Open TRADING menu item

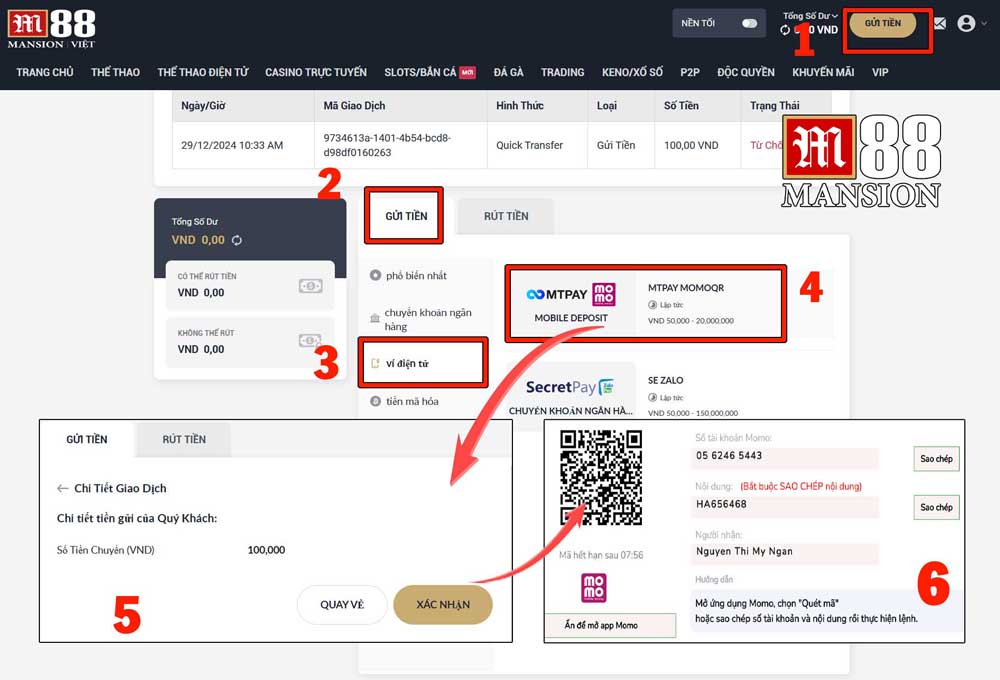coord(562,72)
